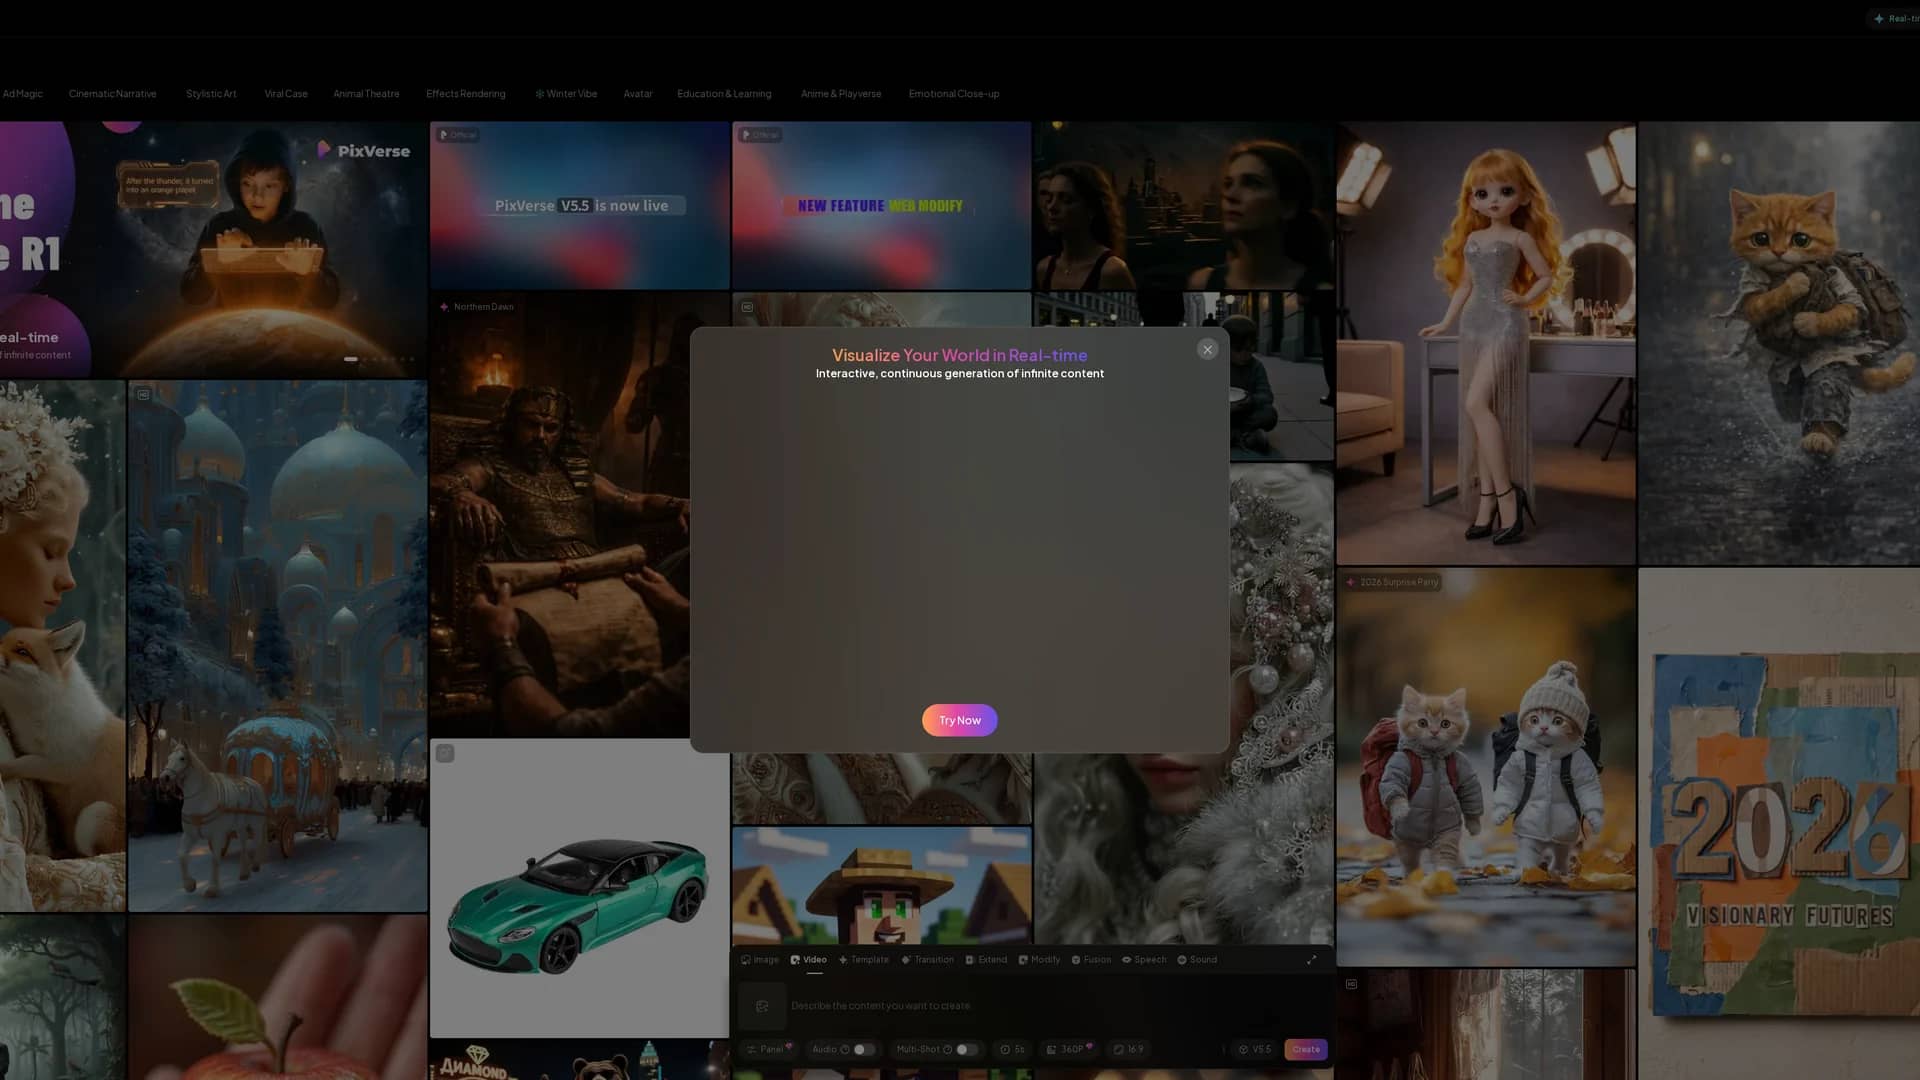The width and height of the screenshot is (1920, 1080).
Task: Open the V5.5 model version dropdown
Action: pos(1254,1049)
